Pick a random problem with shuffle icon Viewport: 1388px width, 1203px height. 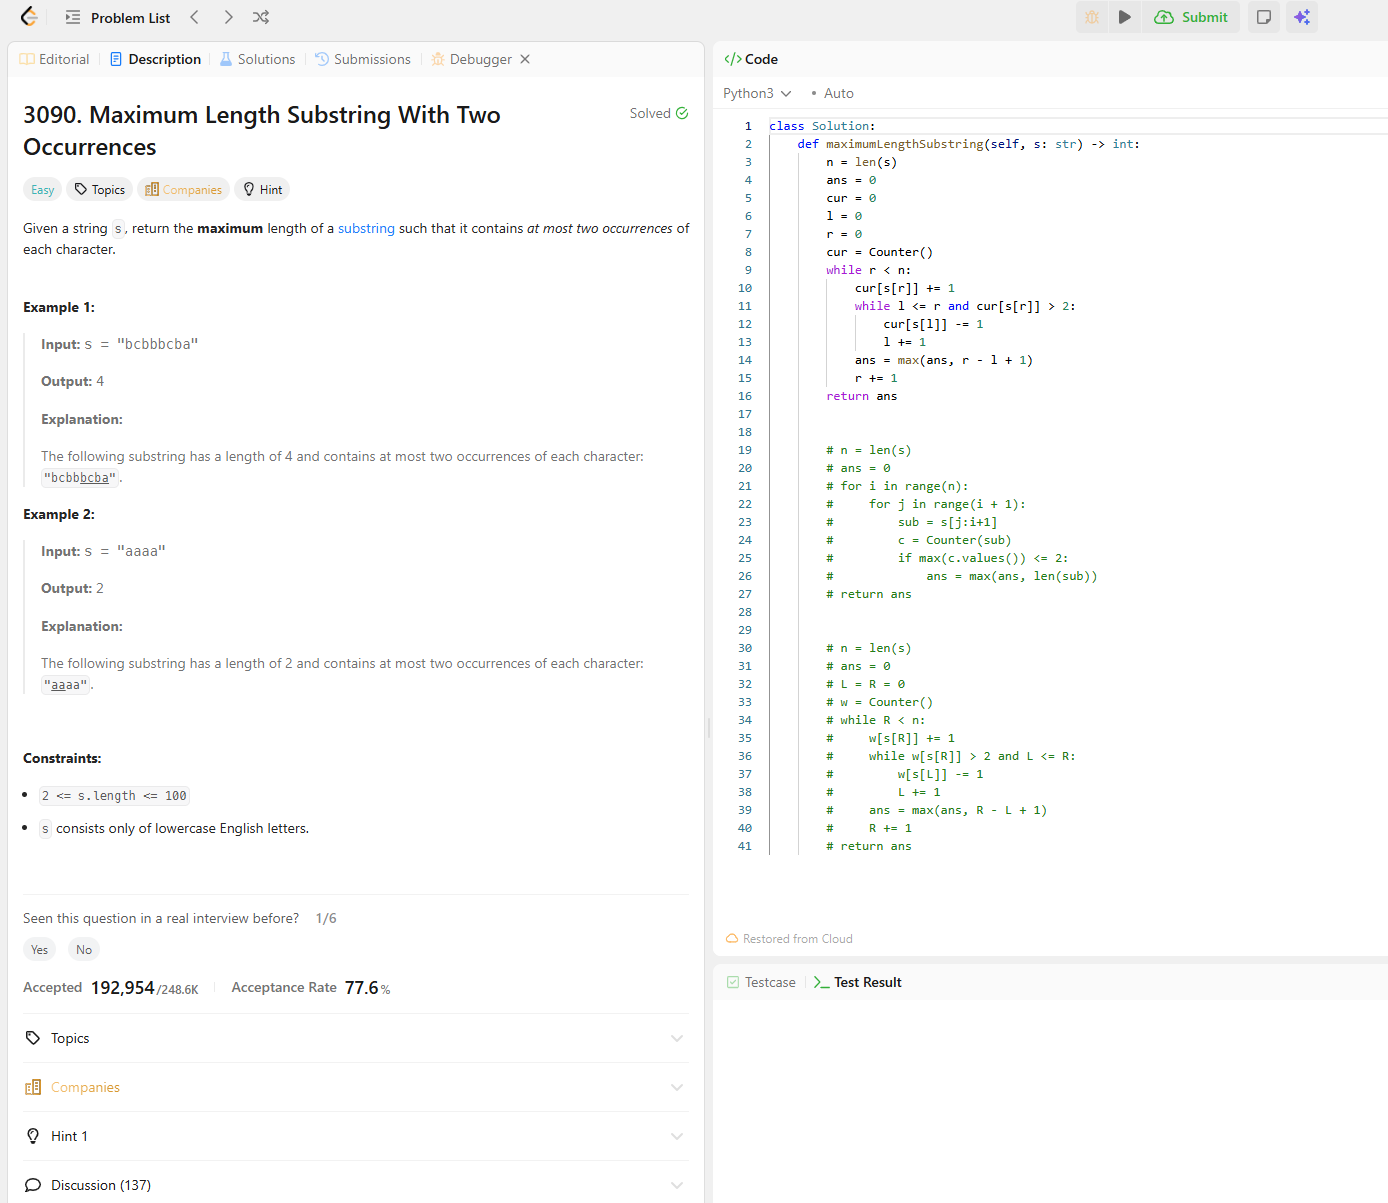(261, 17)
